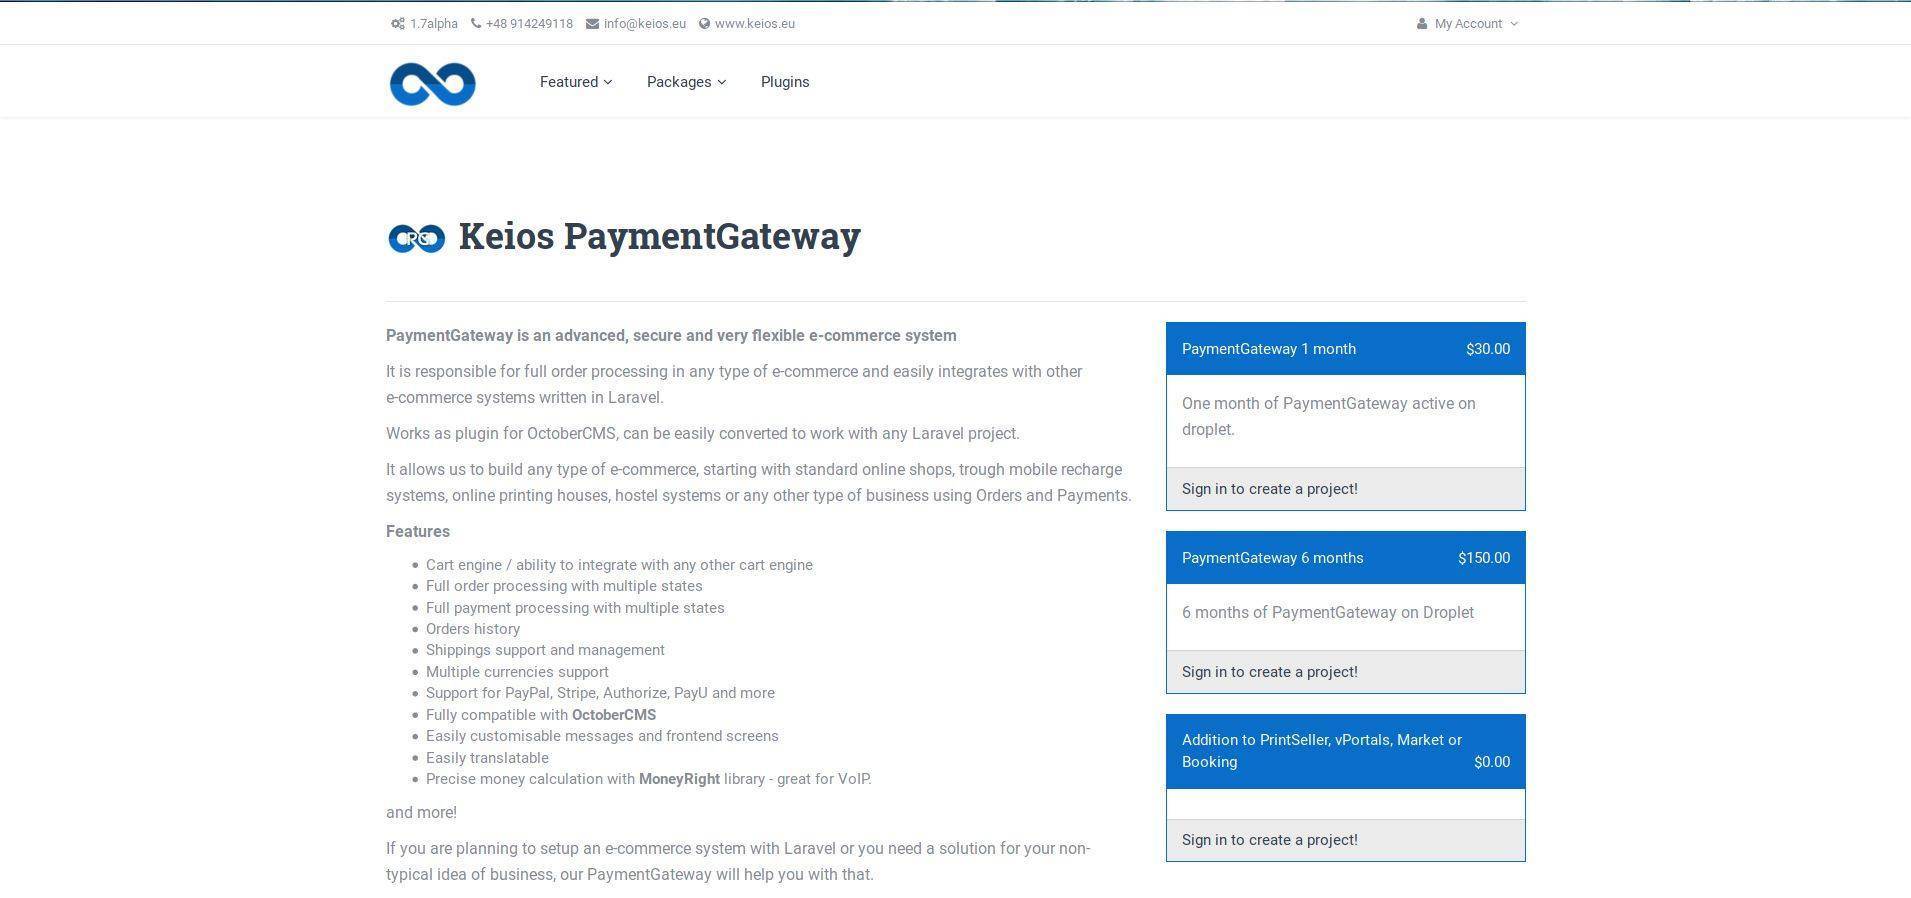Viewport: 1911px width, 898px height.
Task: Click Sign in under PaymentGateway 6 months
Action: 1269,672
